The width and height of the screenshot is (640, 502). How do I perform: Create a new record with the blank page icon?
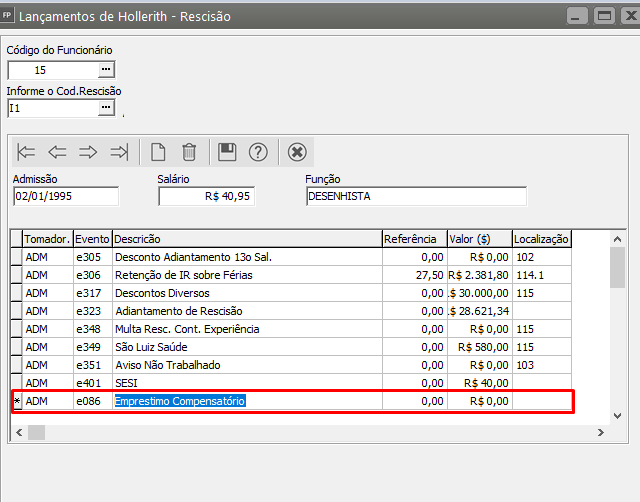click(x=158, y=152)
